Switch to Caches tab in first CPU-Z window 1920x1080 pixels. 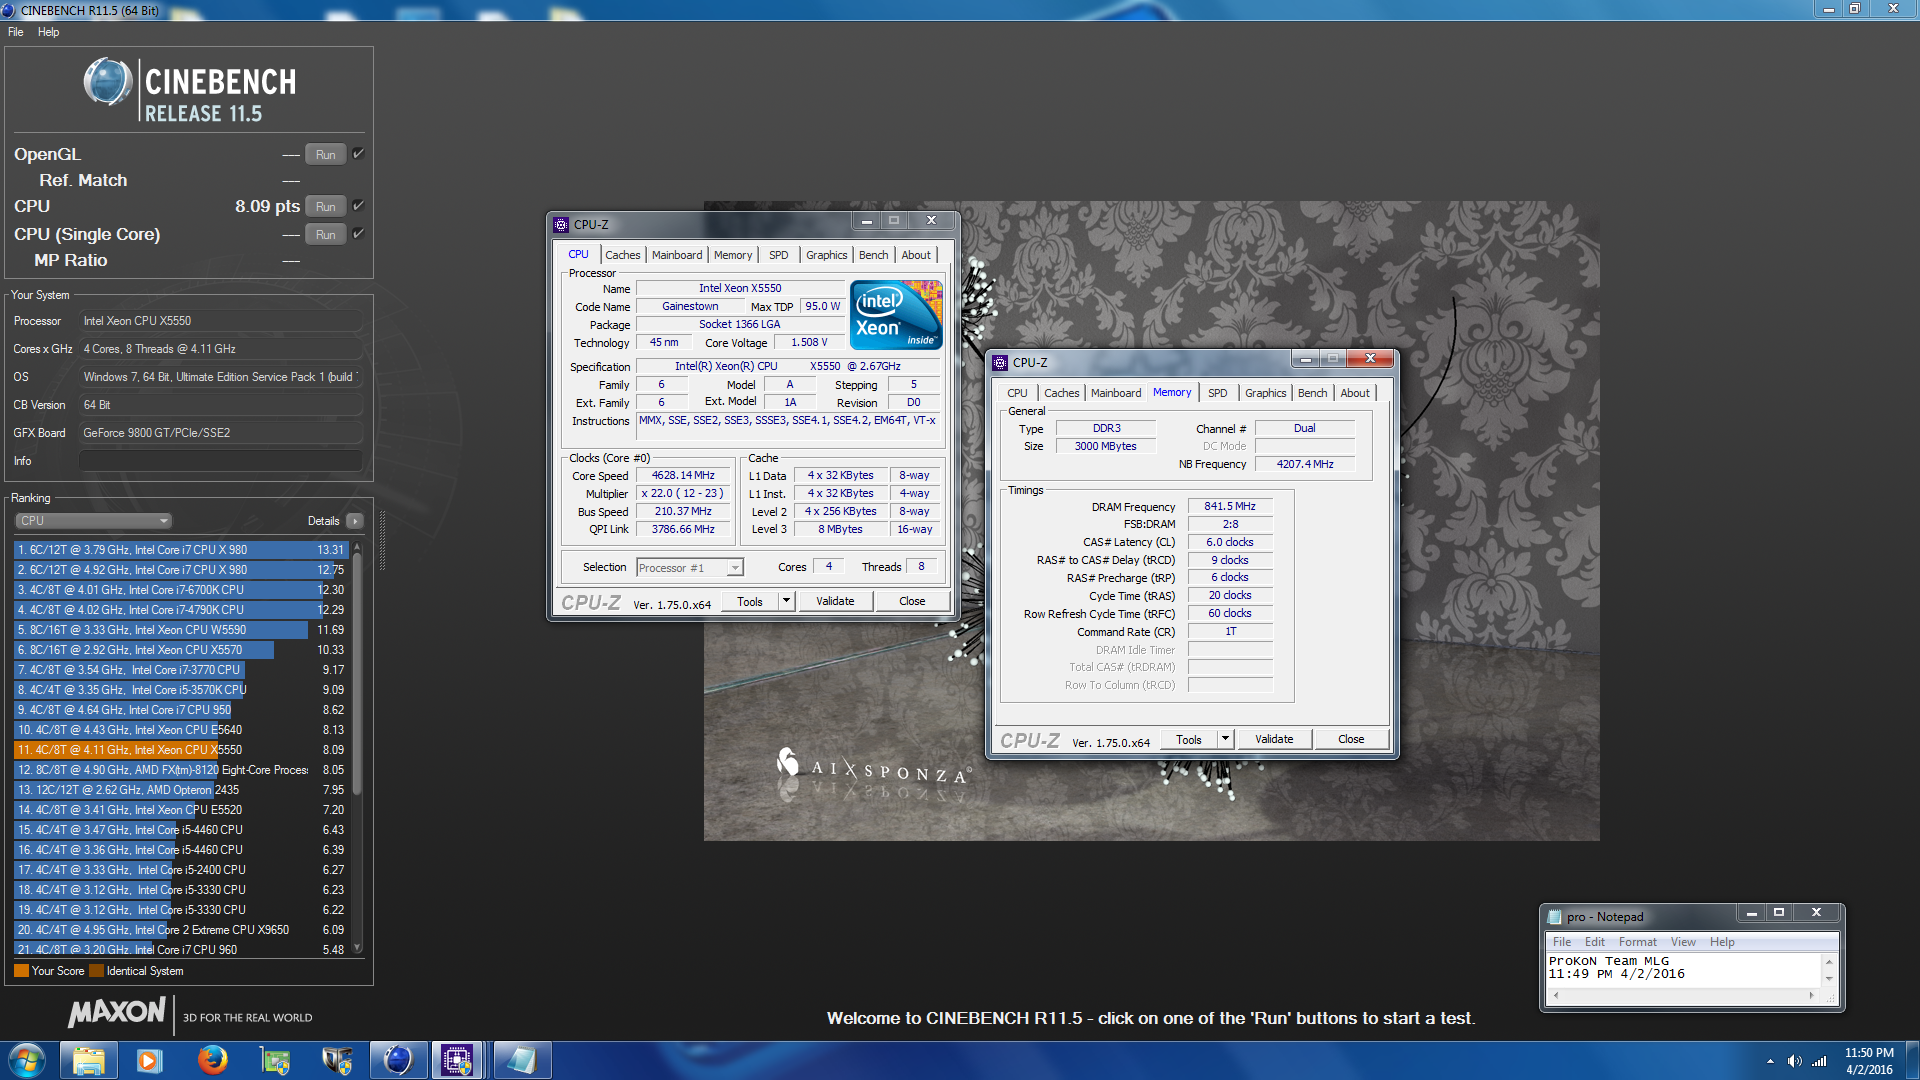[x=622, y=255]
